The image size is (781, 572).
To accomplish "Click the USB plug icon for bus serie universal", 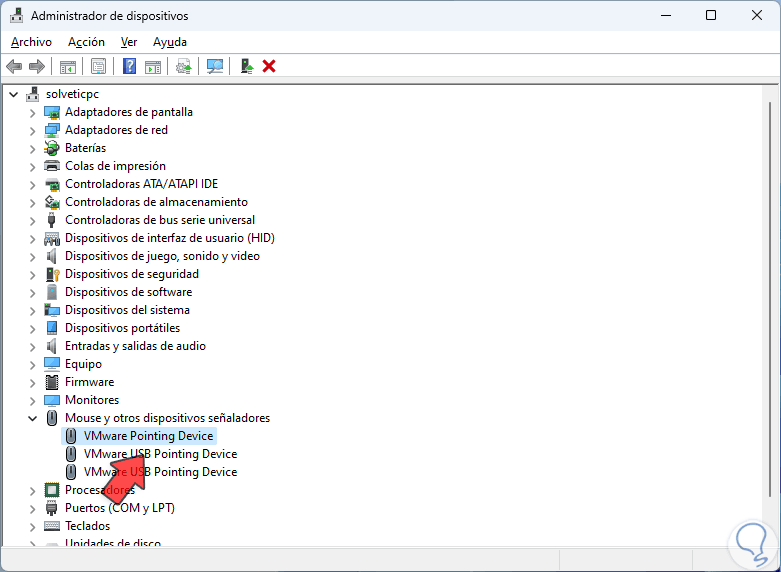I will coord(52,220).
